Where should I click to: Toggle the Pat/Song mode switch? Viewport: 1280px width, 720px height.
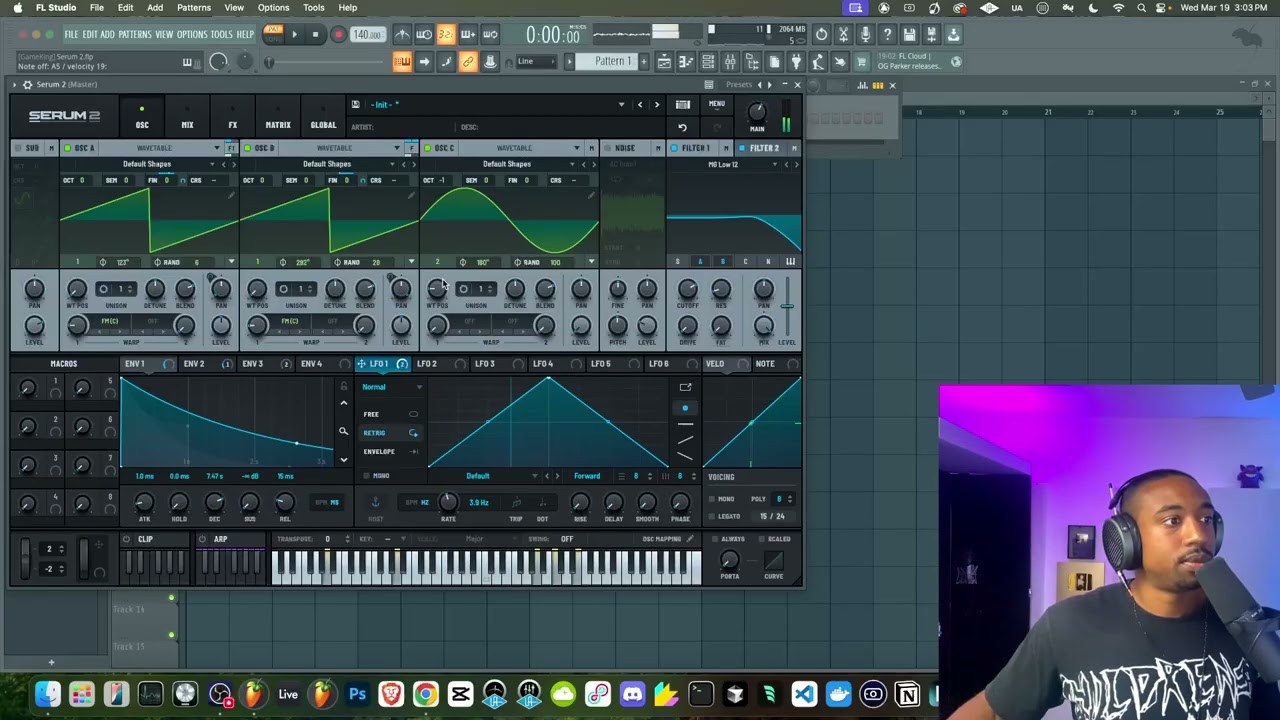[x=273, y=34]
